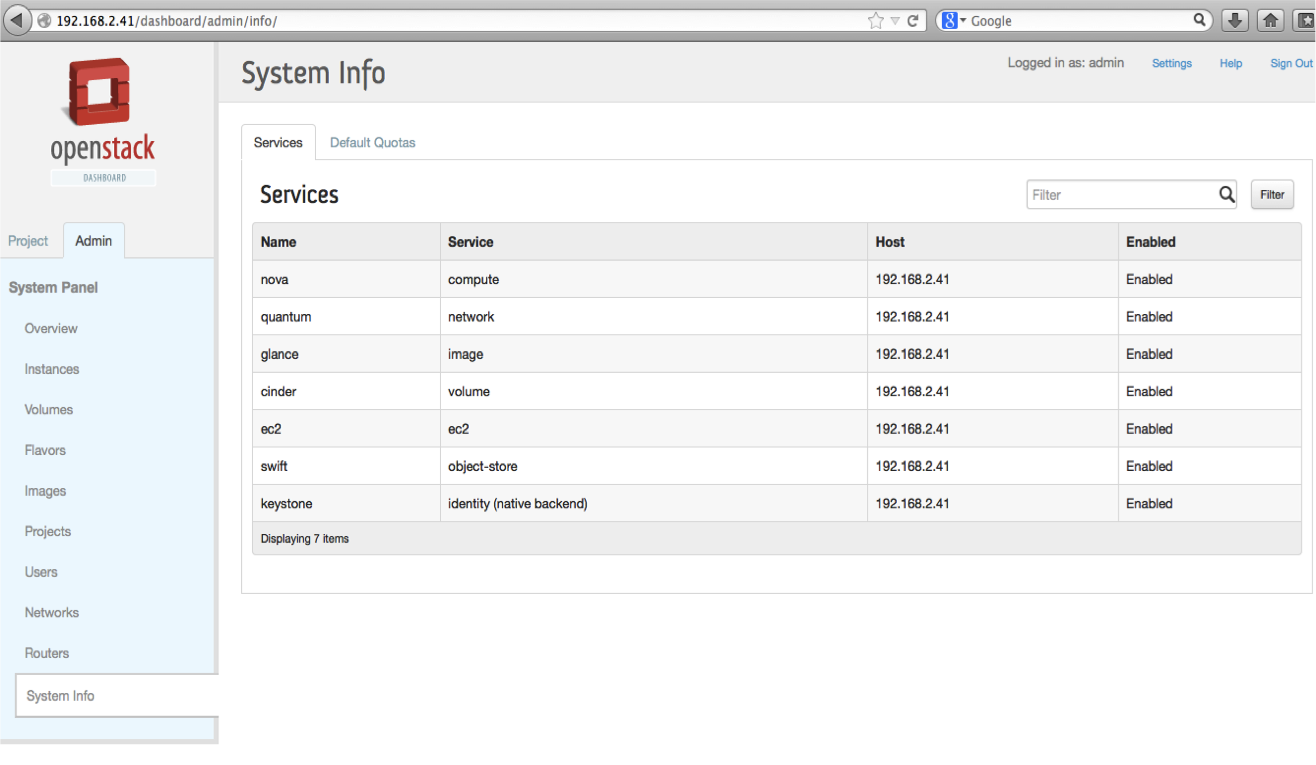Viewport: 1316px width, 765px height.
Task: Click the host IP in the nova row
Action: (x=912, y=280)
